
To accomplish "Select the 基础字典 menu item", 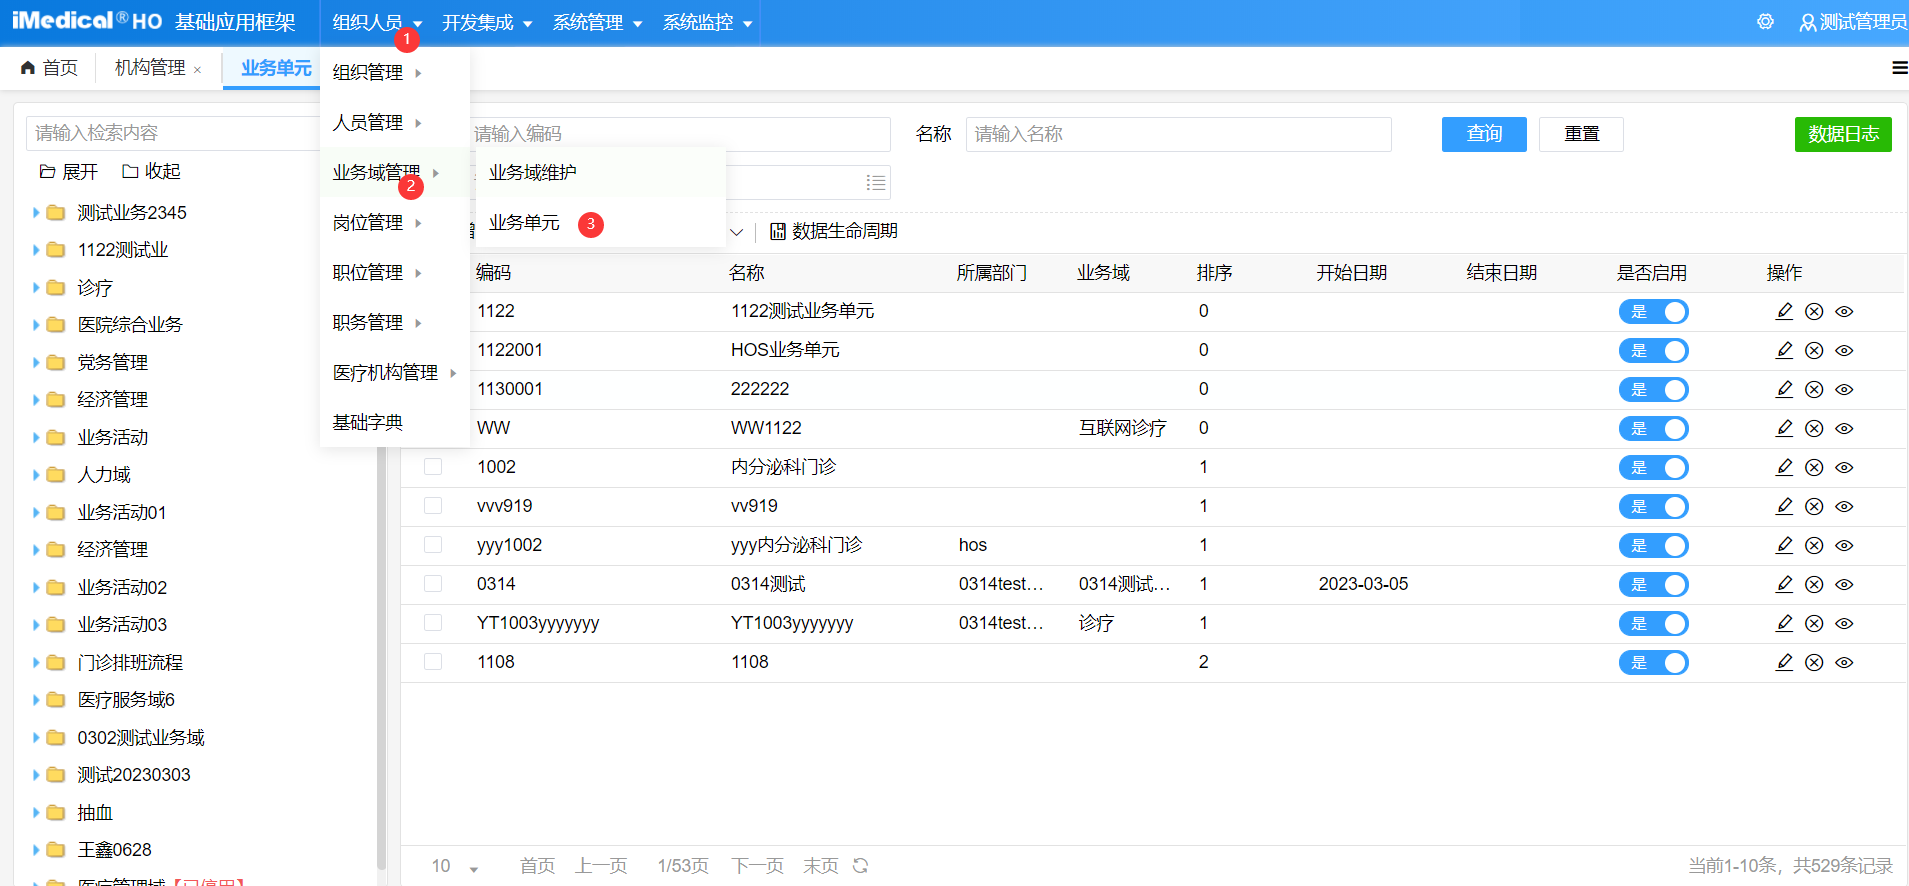I will click(x=395, y=422).
